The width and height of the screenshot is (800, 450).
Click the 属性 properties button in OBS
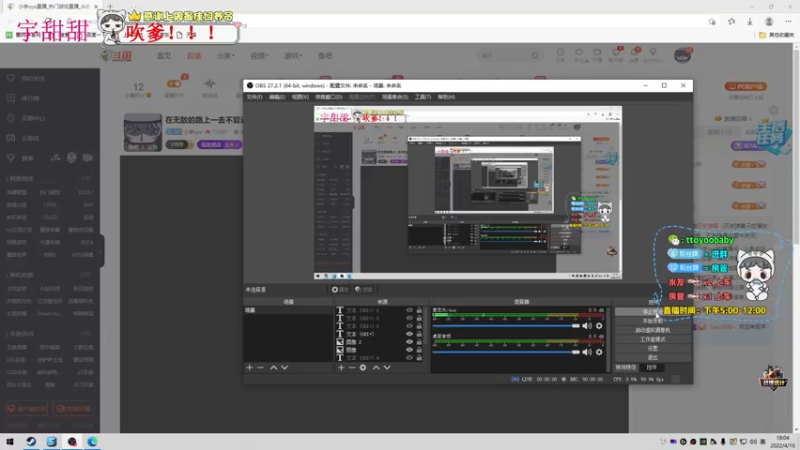point(340,290)
